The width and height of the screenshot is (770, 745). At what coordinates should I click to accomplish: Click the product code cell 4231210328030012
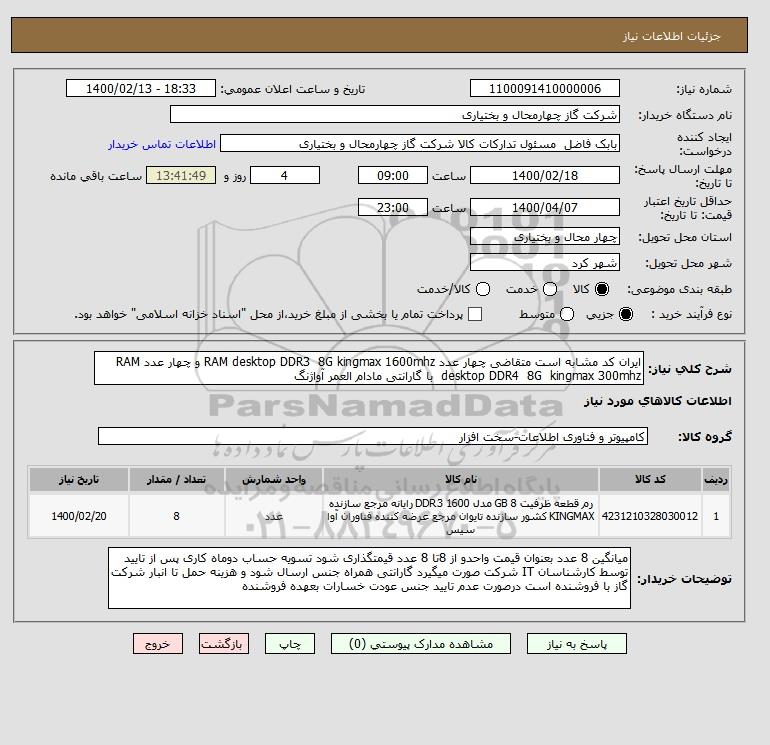[x=650, y=516]
